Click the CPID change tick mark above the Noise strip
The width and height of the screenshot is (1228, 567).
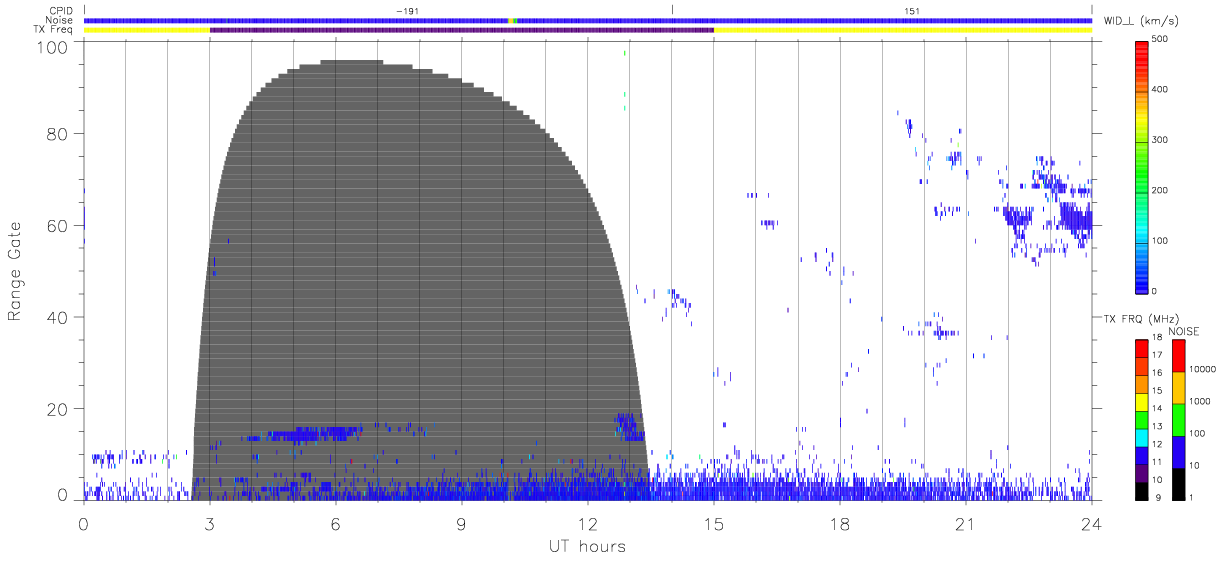pos(672,11)
